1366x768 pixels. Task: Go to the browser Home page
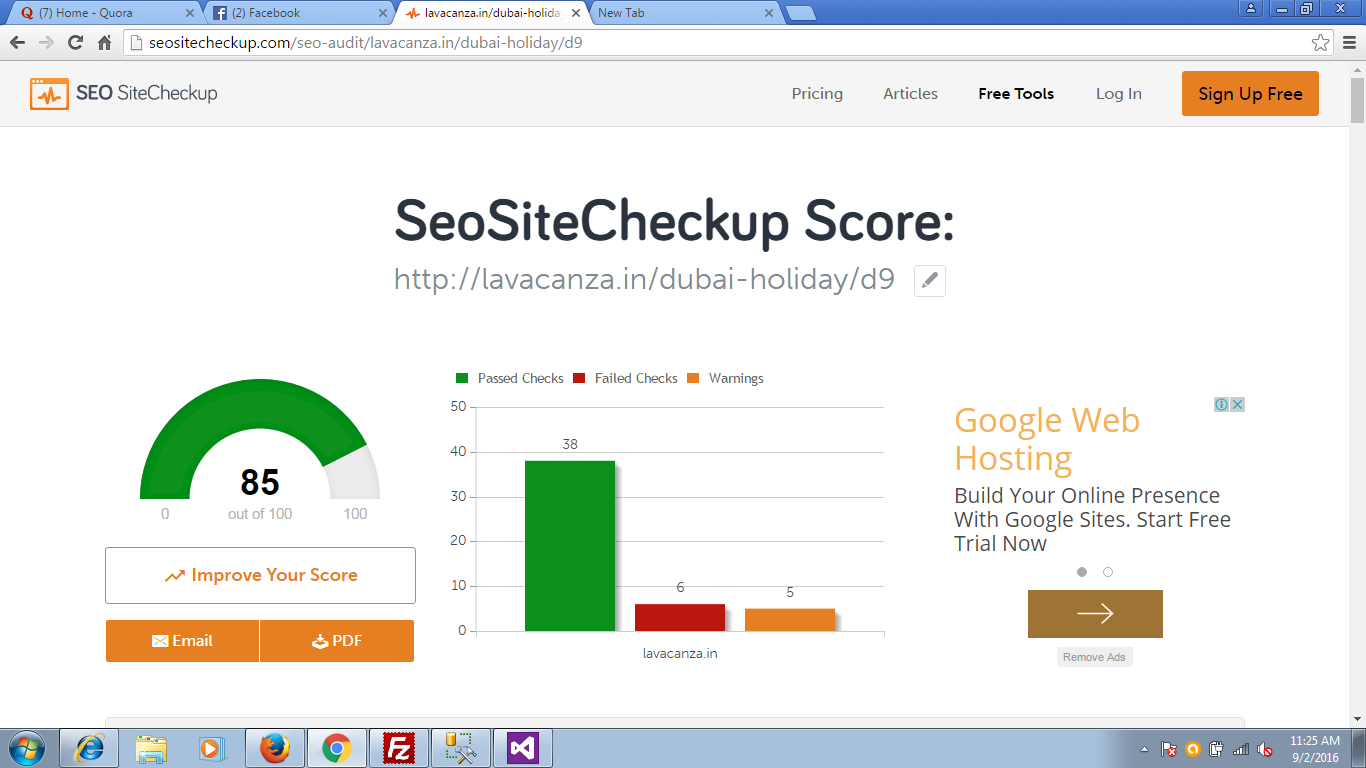click(x=104, y=43)
